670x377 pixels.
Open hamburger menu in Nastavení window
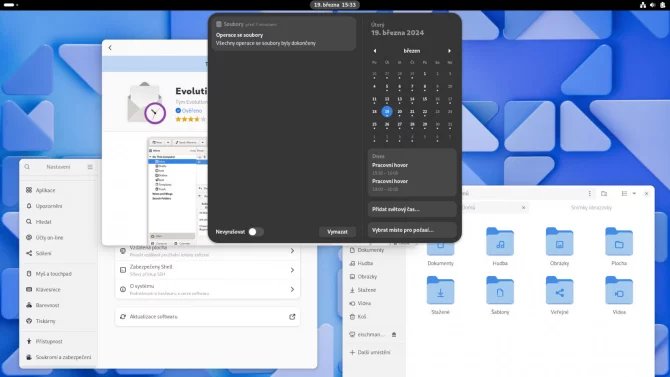pos(90,167)
